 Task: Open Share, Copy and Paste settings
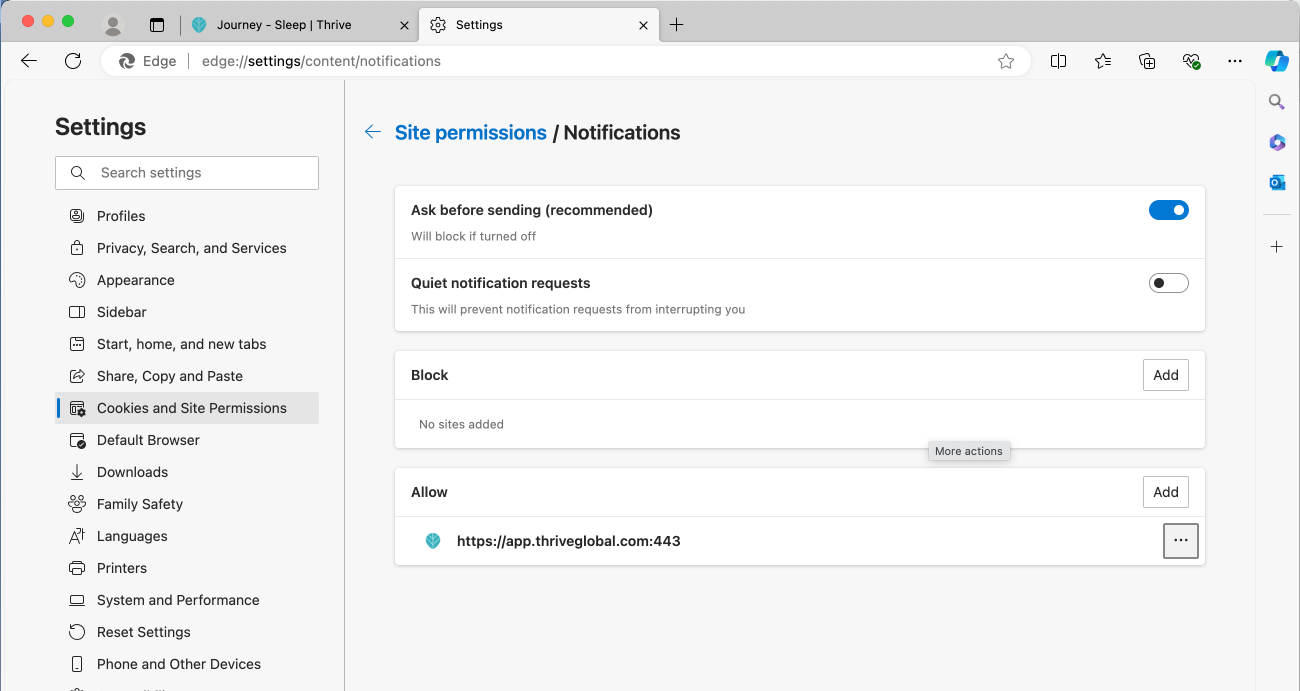187,376
